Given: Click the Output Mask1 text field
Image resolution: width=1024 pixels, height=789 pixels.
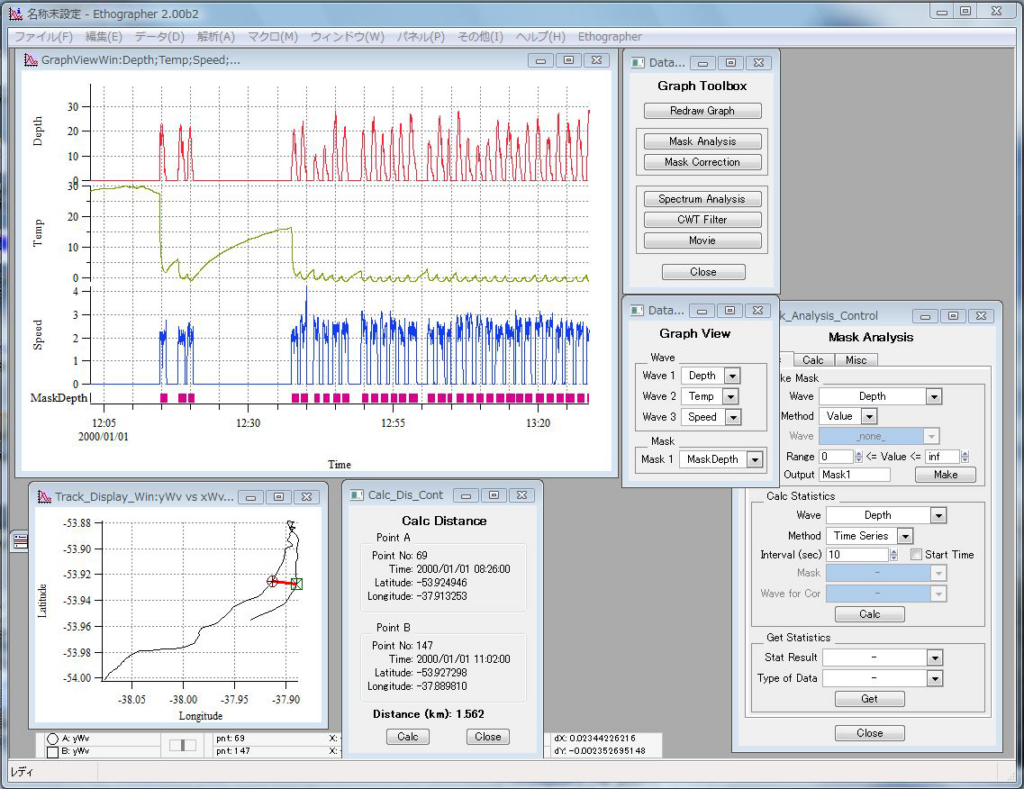Looking at the screenshot, I should coord(854,475).
